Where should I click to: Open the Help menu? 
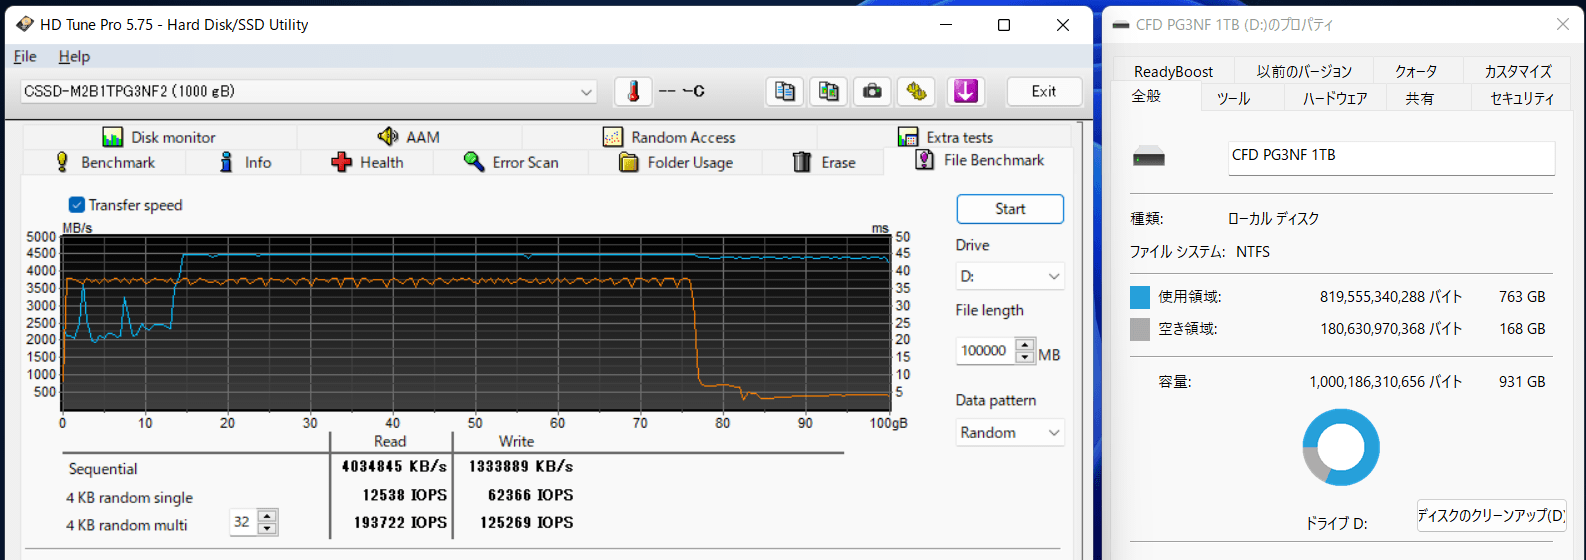74,56
